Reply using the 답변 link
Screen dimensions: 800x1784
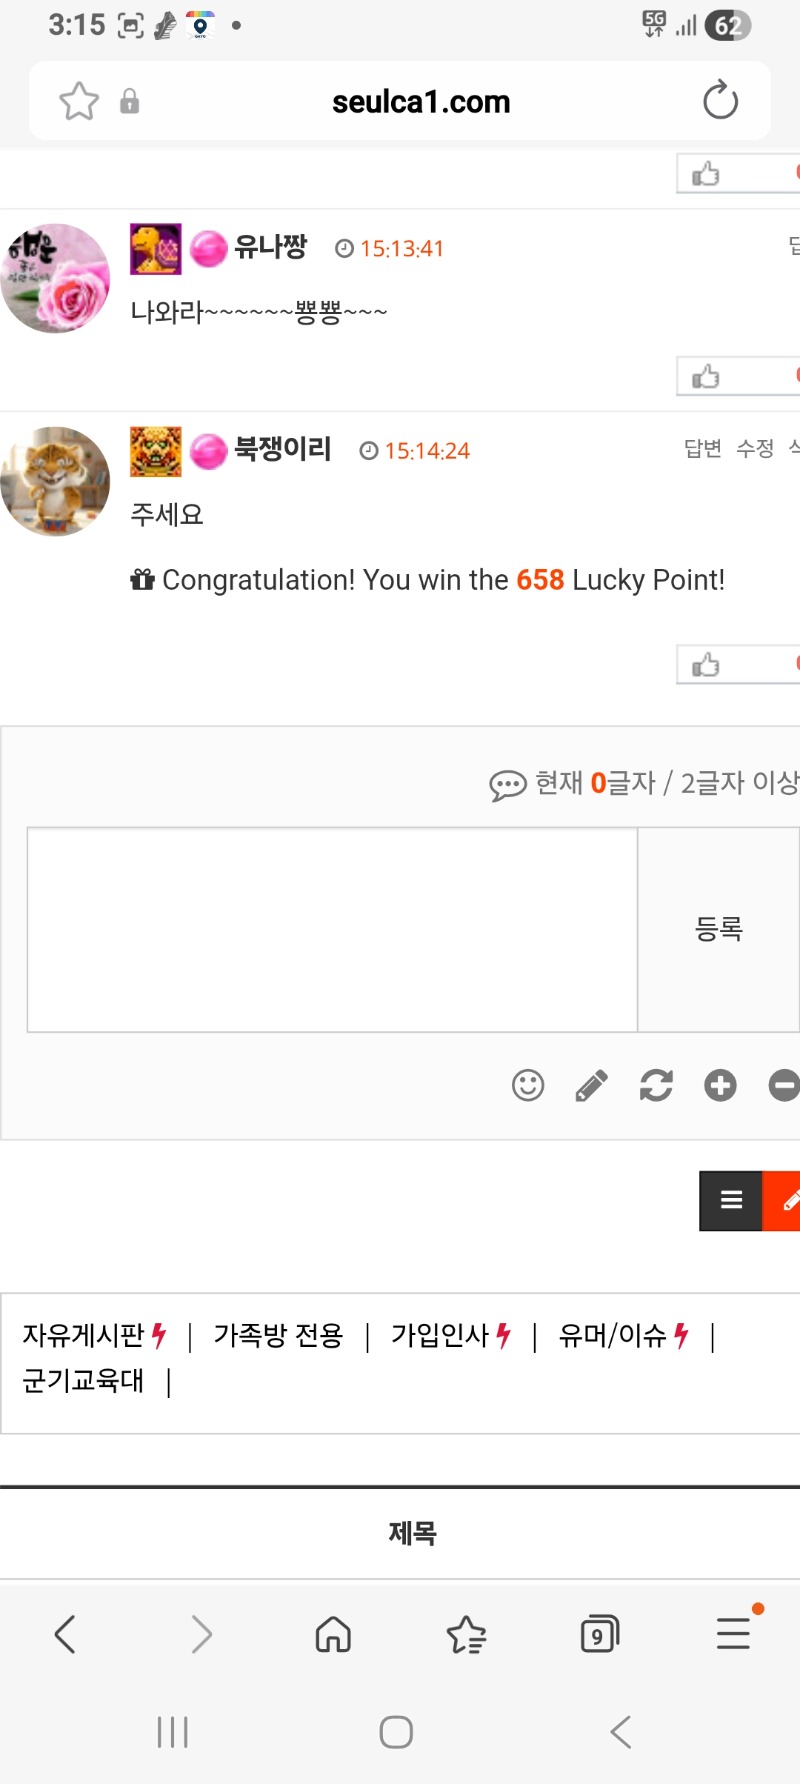tap(702, 449)
